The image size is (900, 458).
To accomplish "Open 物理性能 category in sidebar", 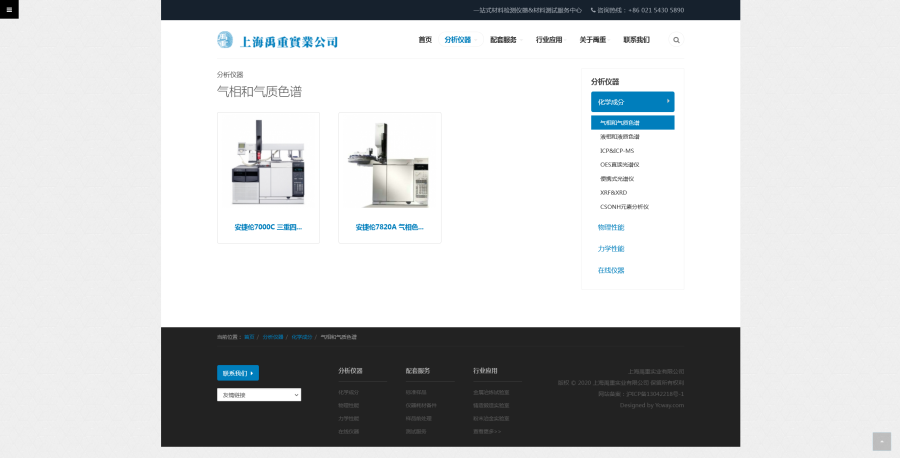I will point(611,227).
